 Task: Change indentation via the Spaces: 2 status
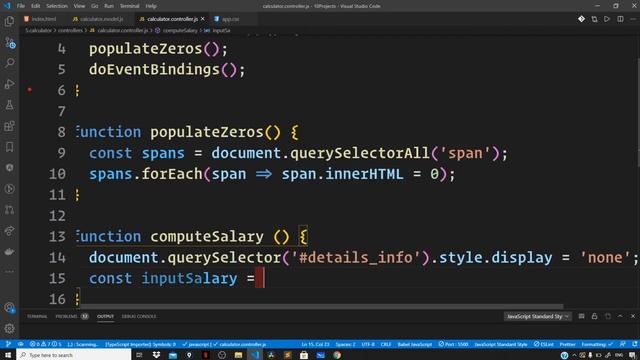(345, 344)
